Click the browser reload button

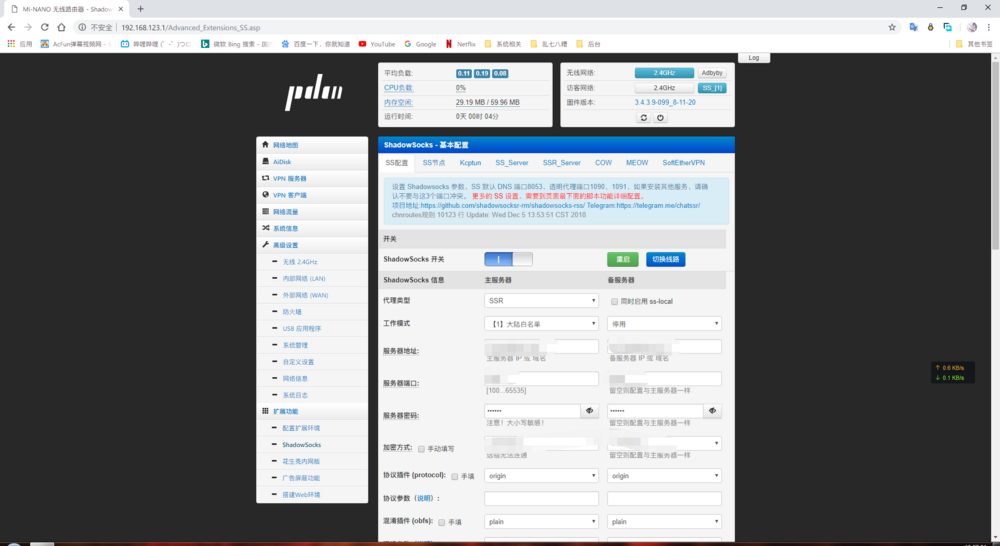pos(44,27)
